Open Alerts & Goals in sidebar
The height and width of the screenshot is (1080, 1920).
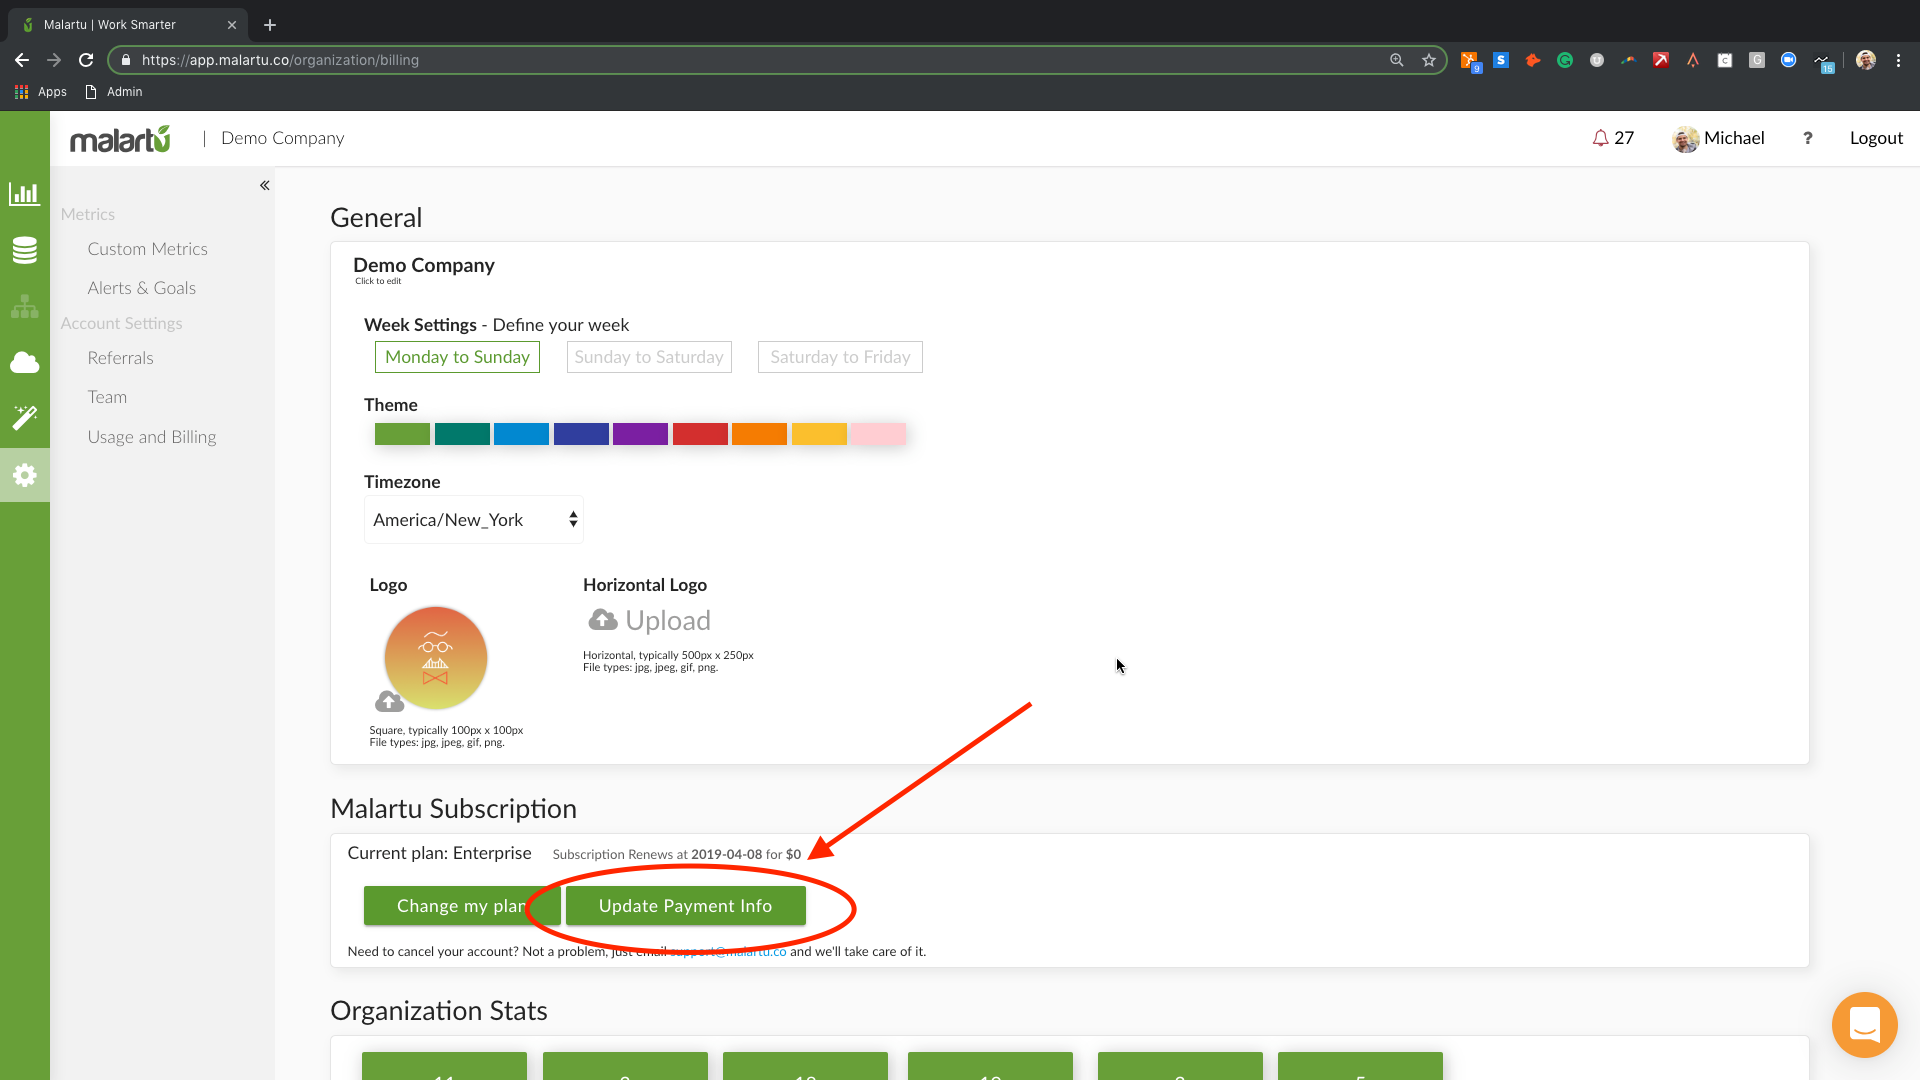tap(141, 288)
